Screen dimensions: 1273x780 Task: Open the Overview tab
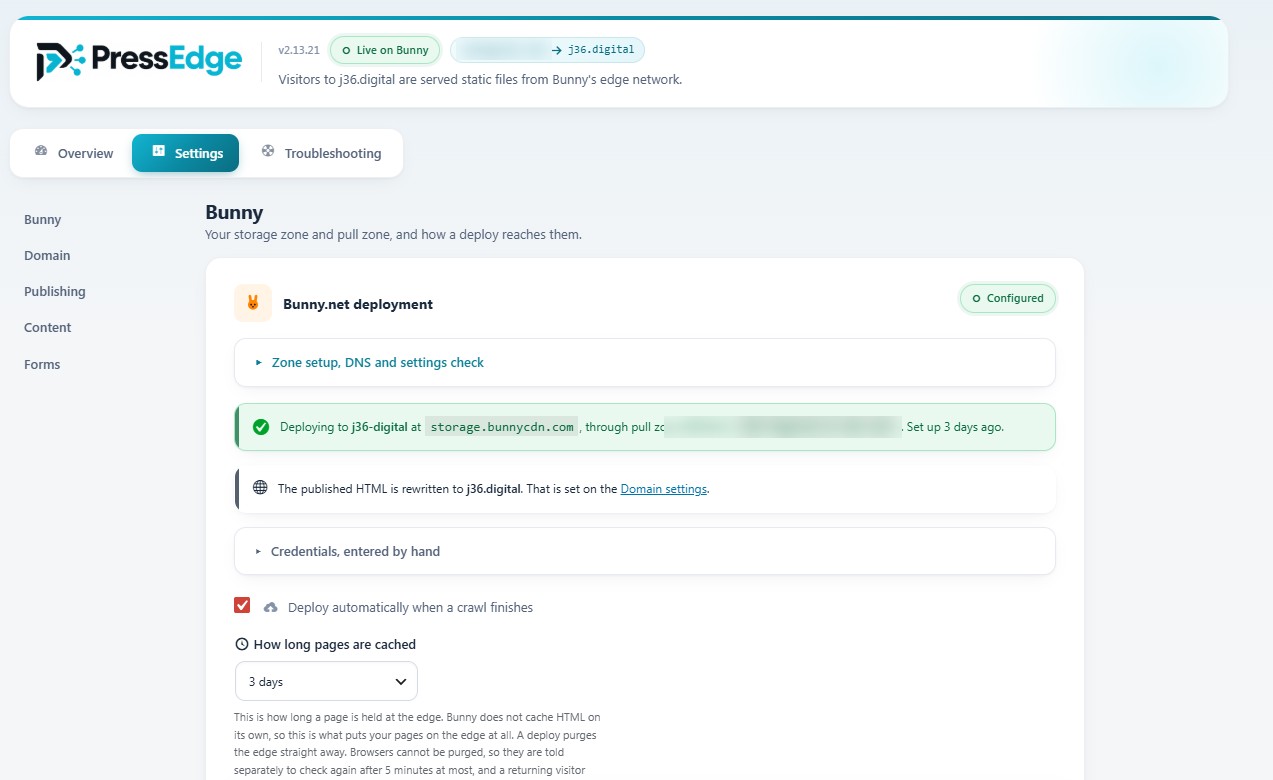click(73, 153)
